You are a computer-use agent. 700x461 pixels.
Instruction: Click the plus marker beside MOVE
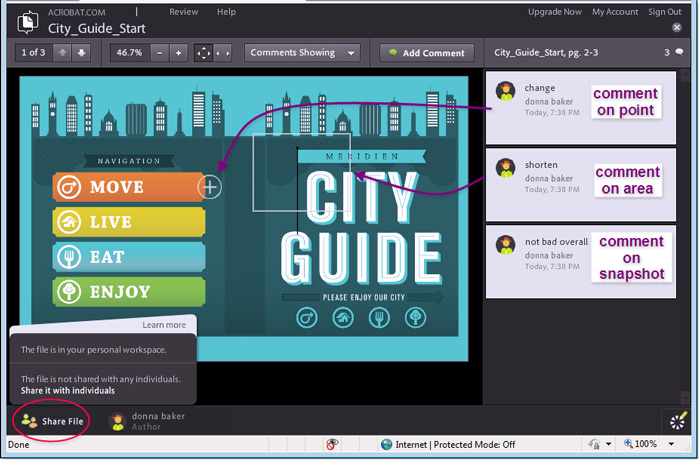(209, 186)
